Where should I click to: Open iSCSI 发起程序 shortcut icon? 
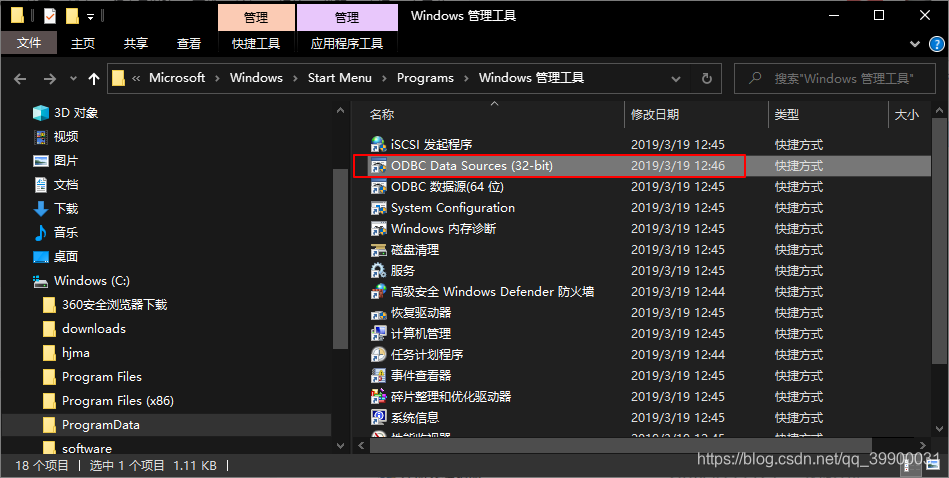point(378,145)
